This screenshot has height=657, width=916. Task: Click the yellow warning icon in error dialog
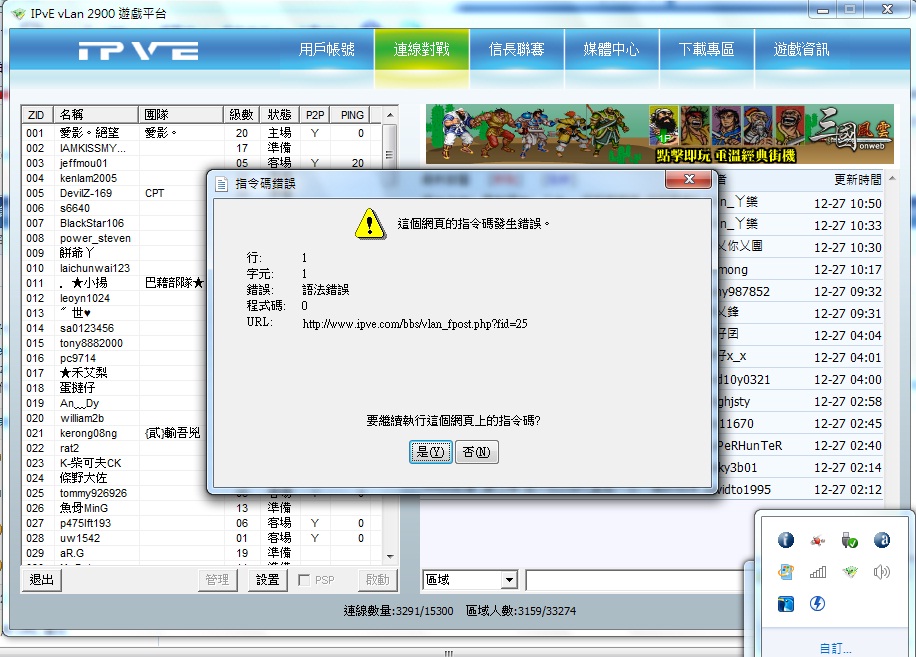point(370,224)
